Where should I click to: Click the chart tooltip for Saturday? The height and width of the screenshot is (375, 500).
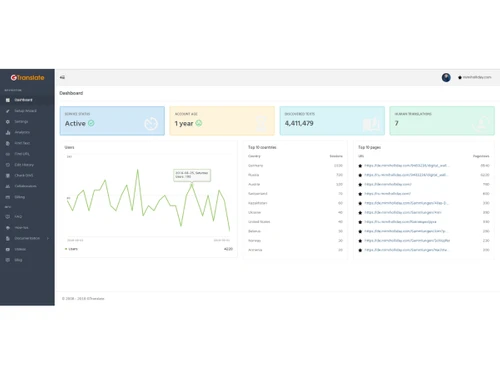[192, 175]
